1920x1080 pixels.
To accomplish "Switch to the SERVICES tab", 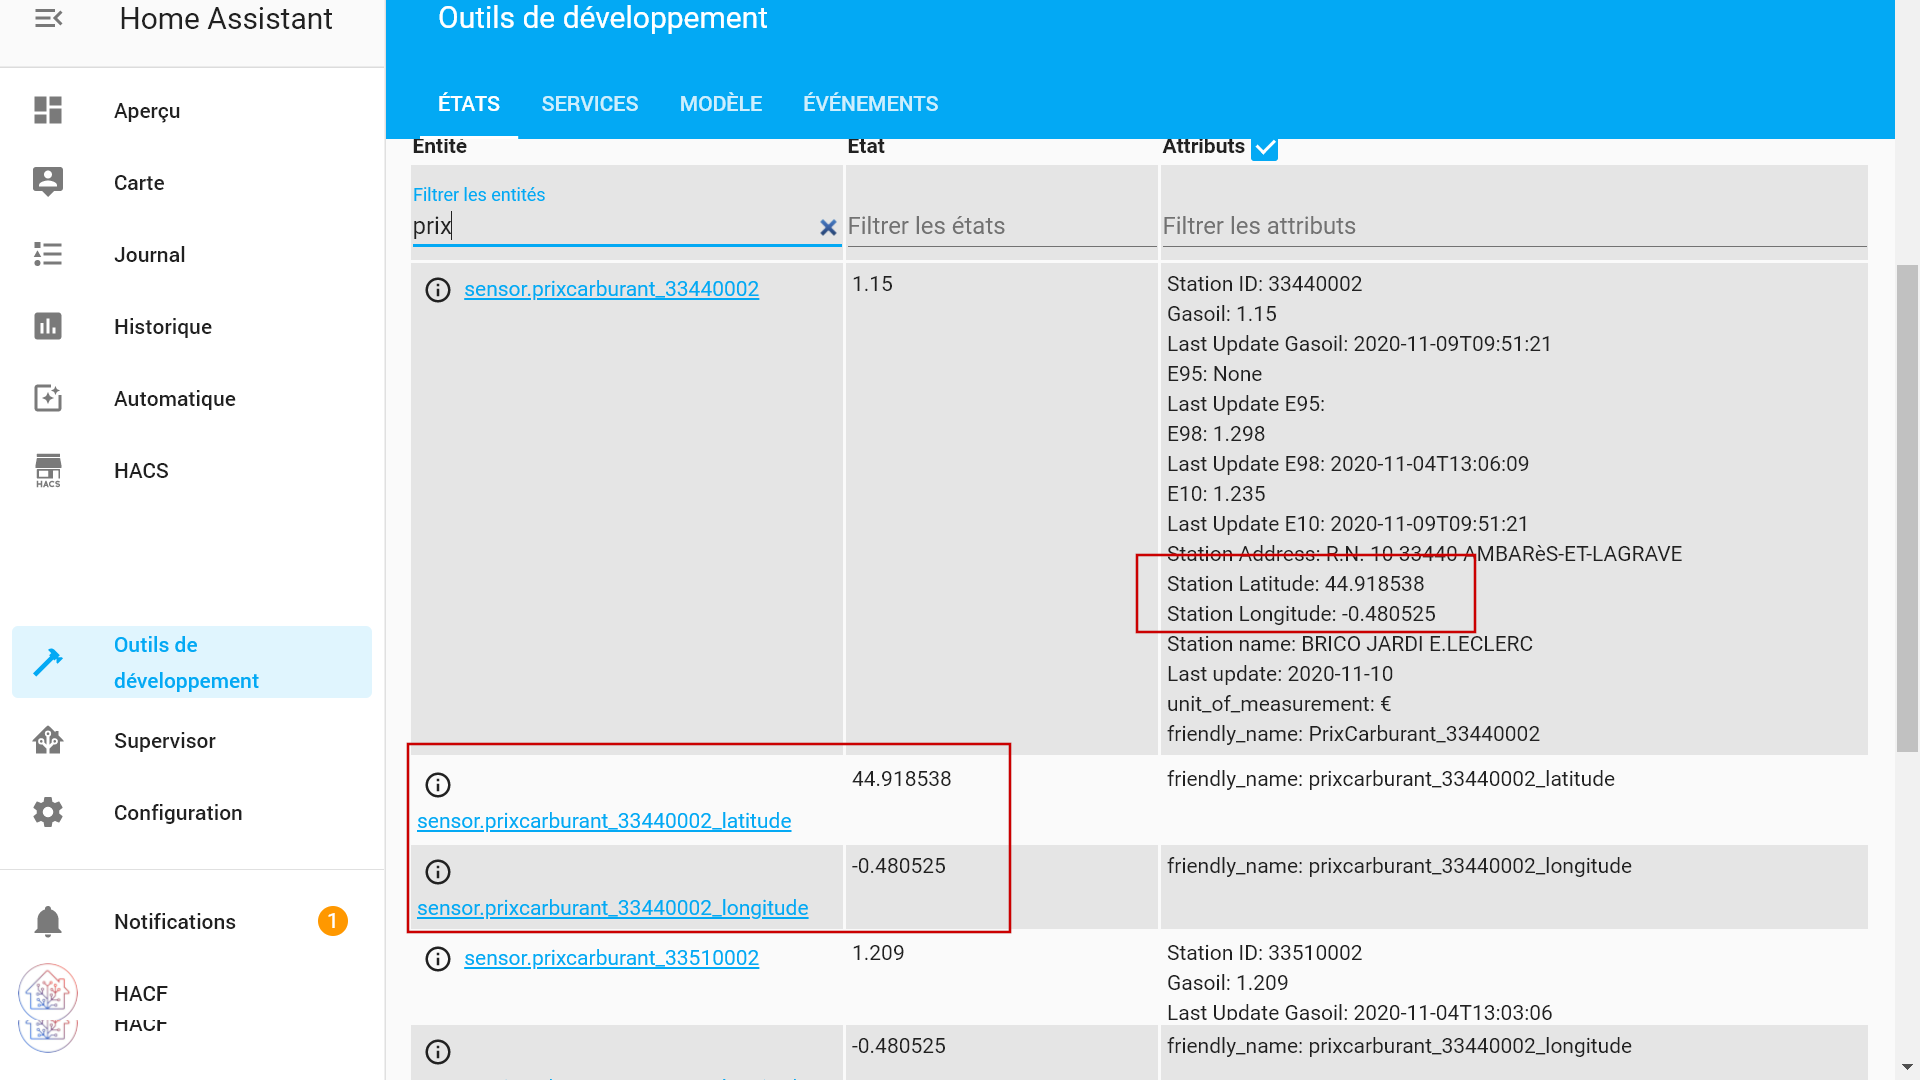I will (589, 104).
